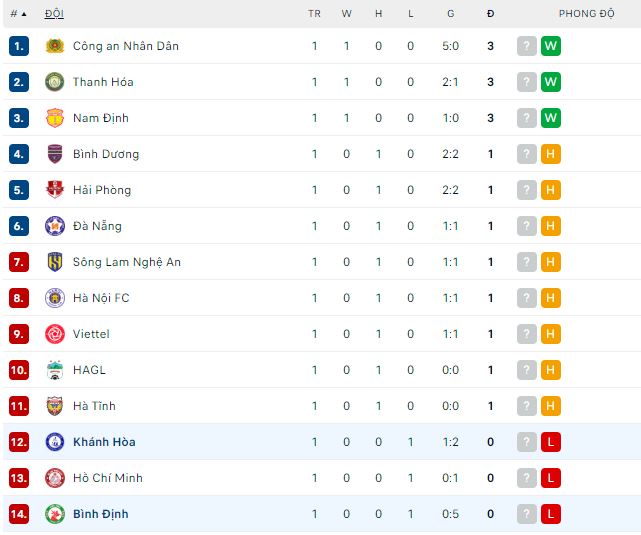Click the Thanh Hóa team crest
The width and height of the screenshot is (641, 535).
pyautogui.click(x=55, y=82)
